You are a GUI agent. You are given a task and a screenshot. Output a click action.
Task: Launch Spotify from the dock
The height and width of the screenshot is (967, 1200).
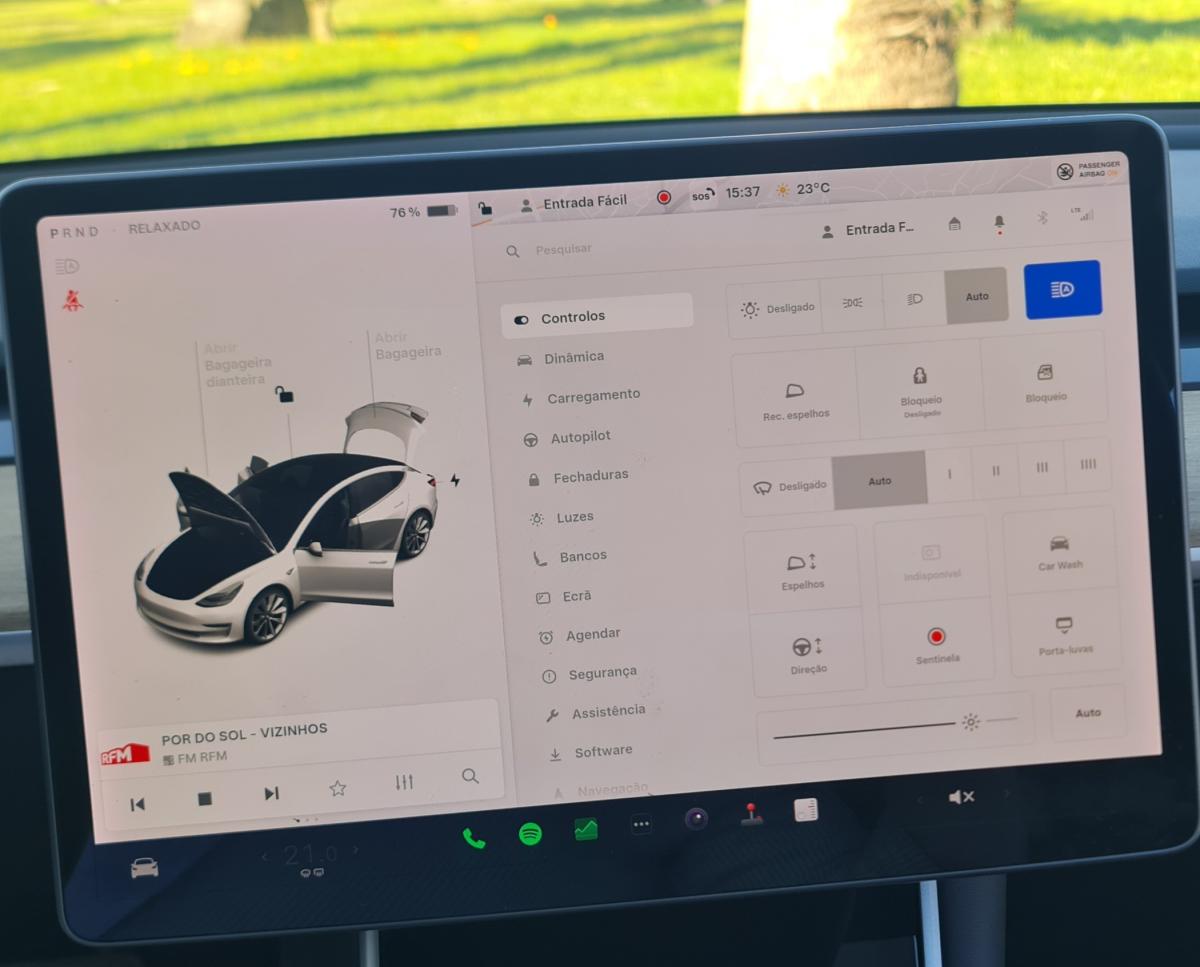531,834
